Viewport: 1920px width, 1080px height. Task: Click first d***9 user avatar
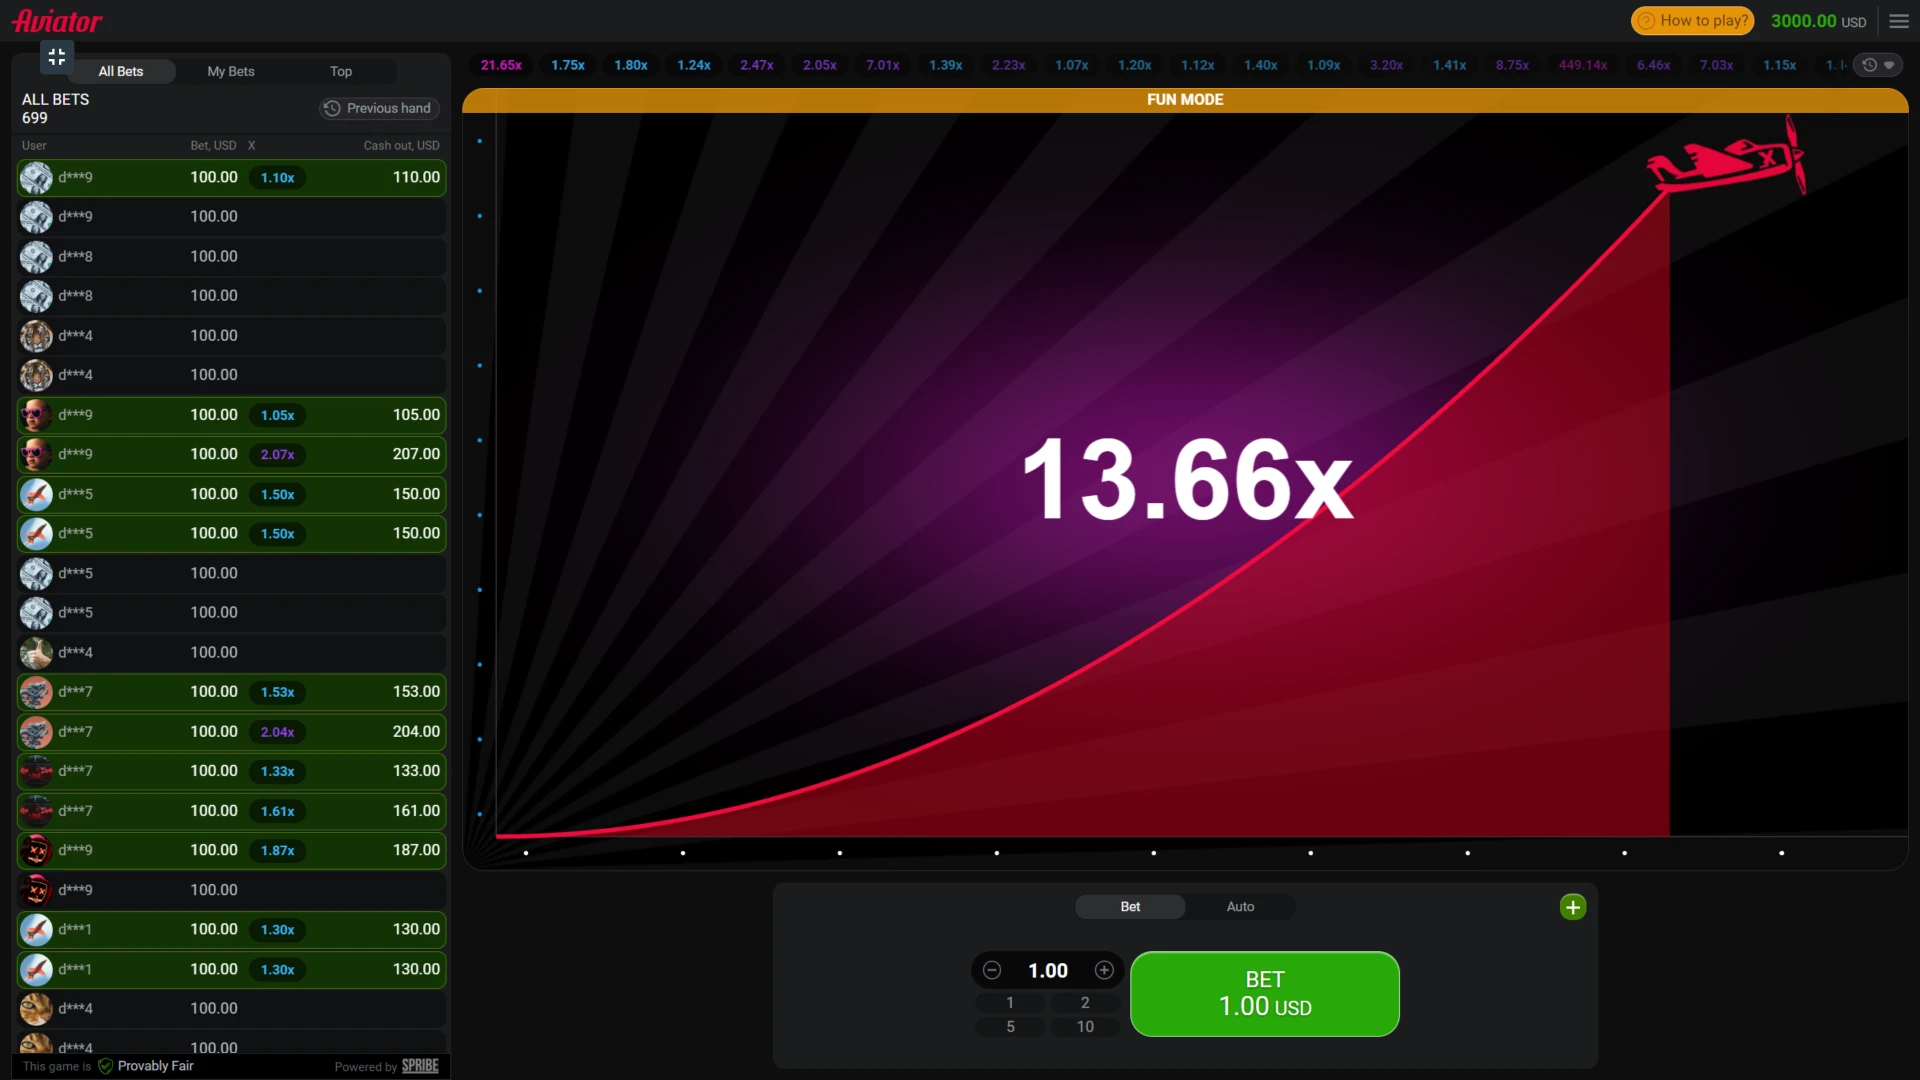coord(36,178)
